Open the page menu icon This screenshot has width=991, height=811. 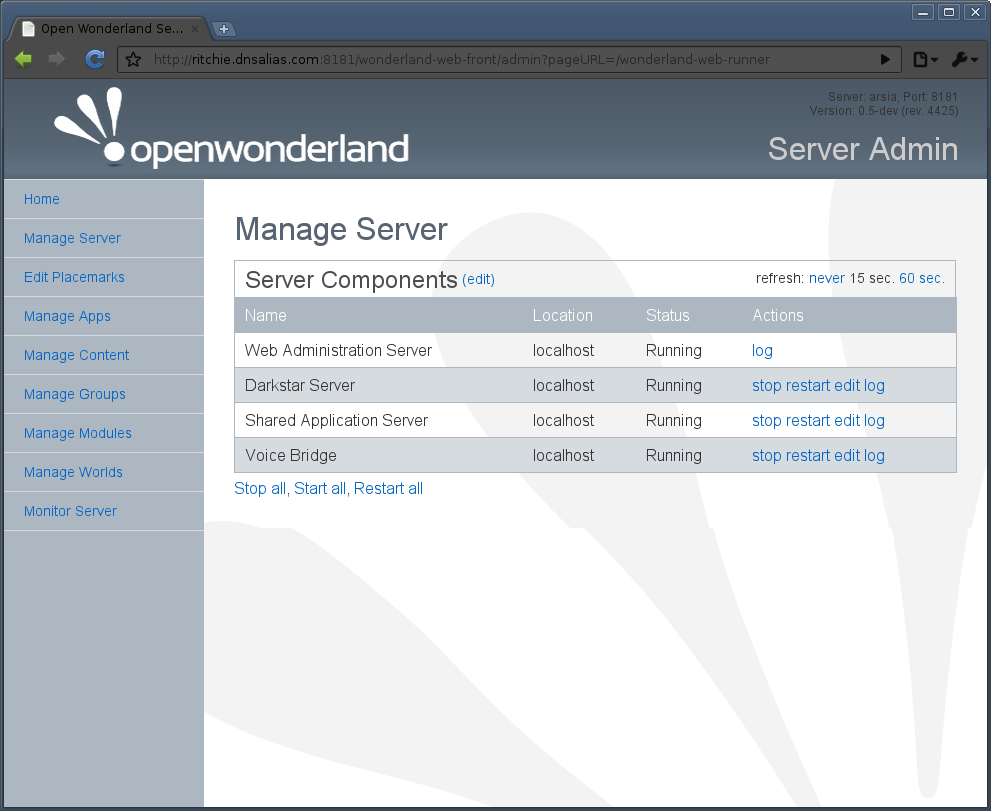coord(925,59)
